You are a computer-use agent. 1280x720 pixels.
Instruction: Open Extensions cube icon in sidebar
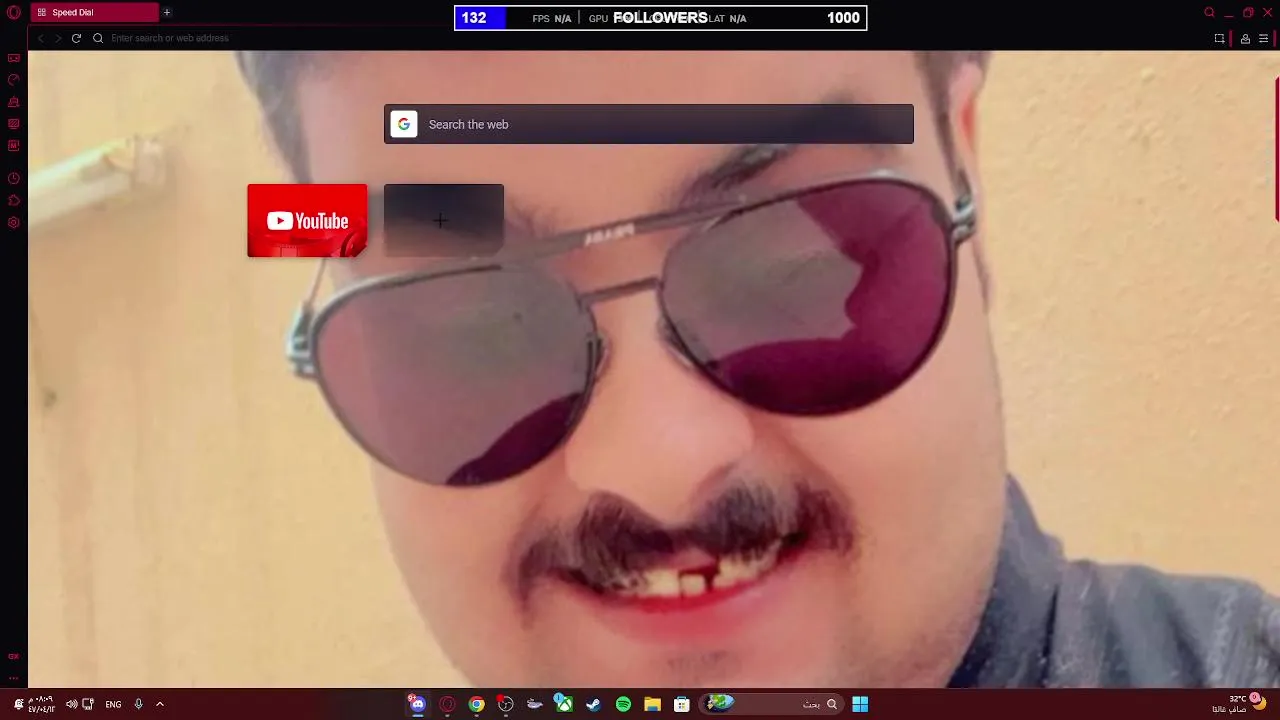(14, 200)
